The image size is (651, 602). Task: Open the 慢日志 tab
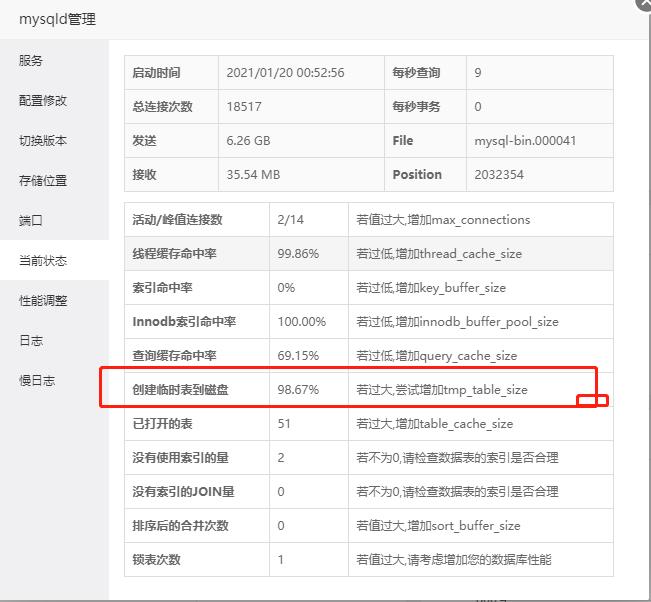pos(37,381)
